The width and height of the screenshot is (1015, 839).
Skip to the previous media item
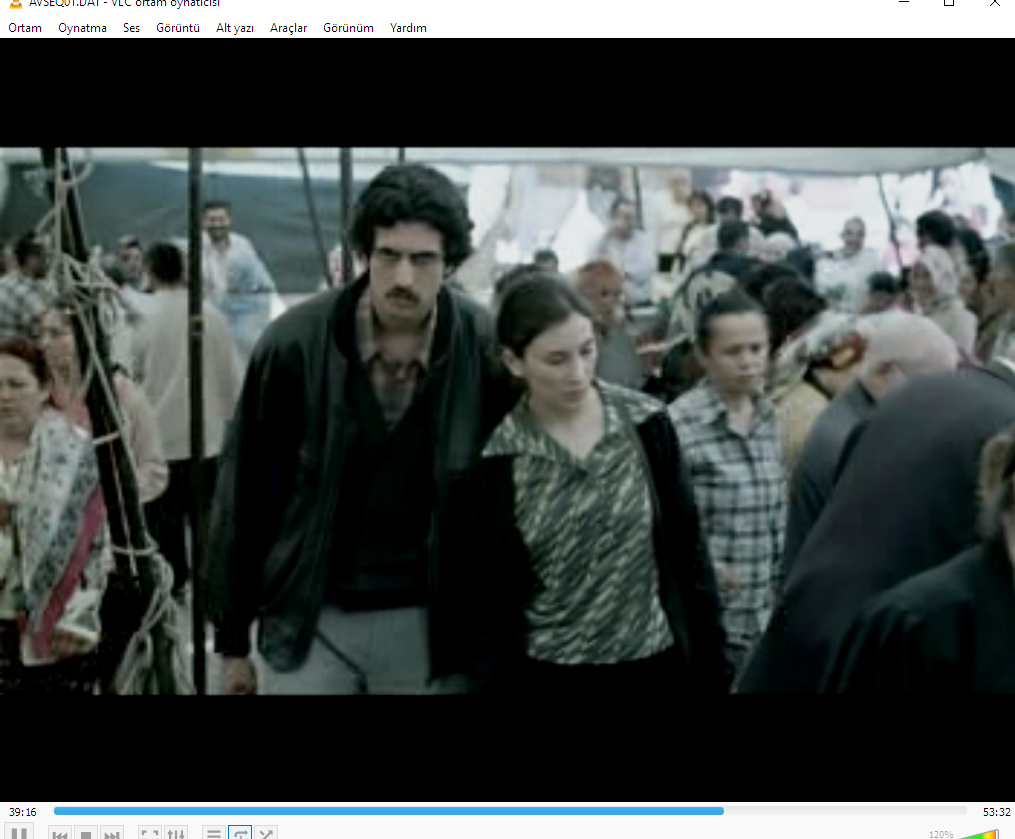point(60,834)
